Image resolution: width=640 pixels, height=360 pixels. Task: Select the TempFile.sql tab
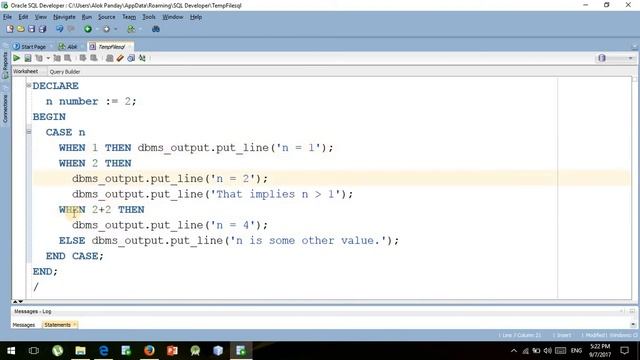point(109,47)
